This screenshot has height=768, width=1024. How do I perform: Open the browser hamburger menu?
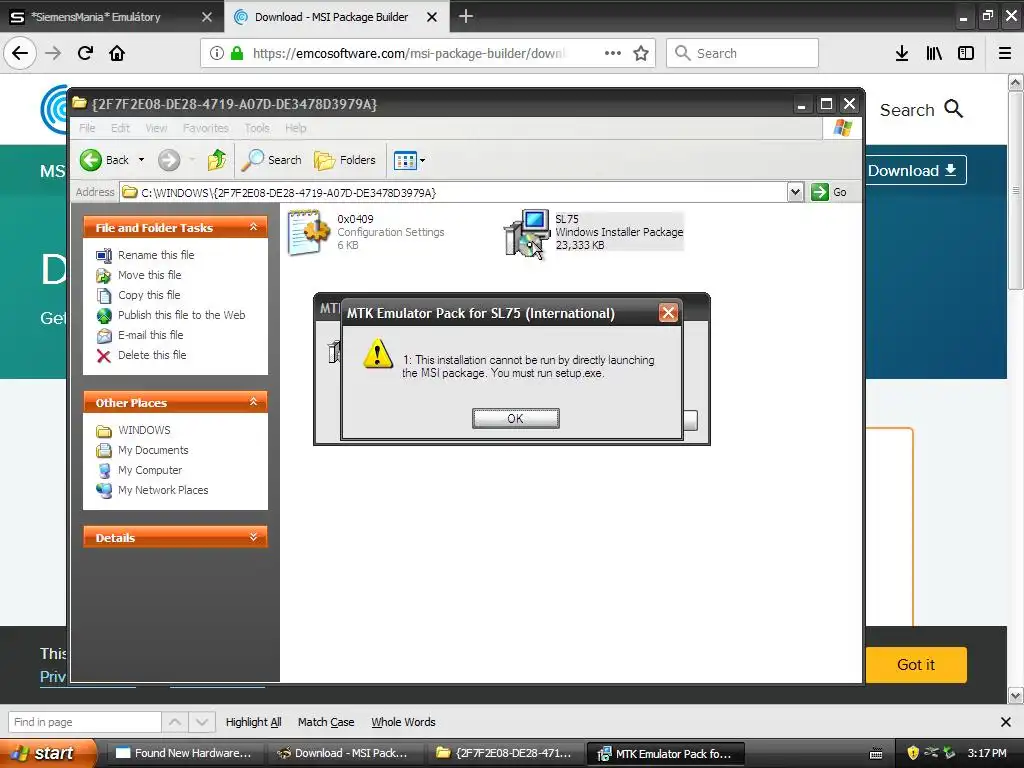(1005, 53)
